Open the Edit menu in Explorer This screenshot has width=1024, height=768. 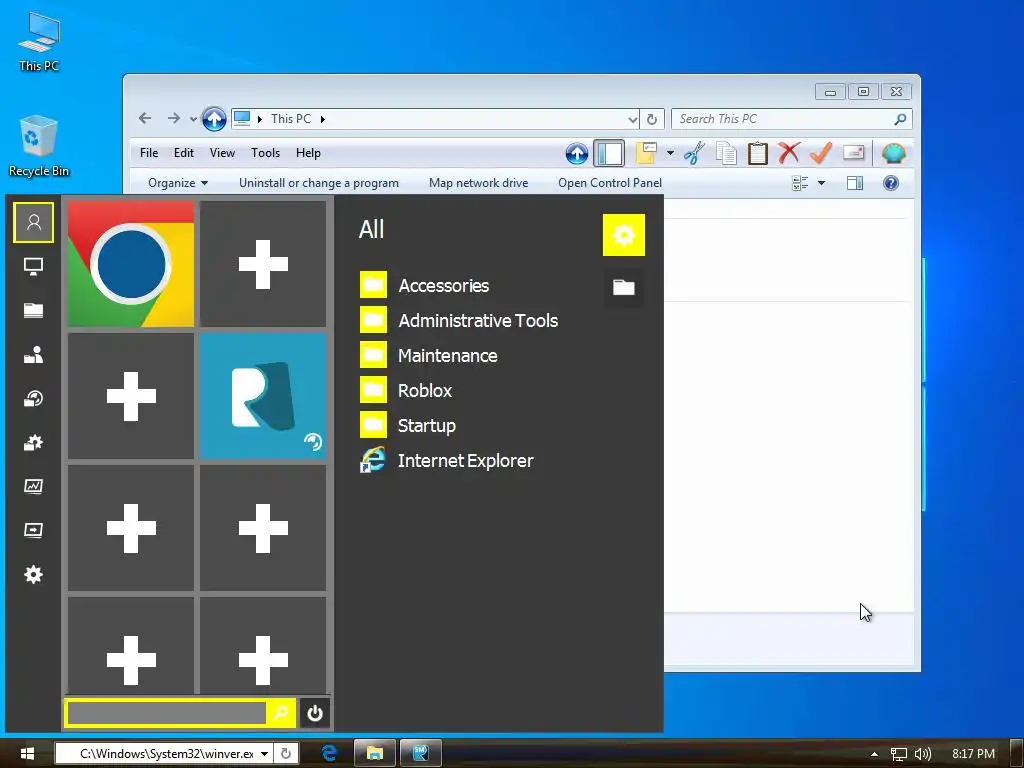click(184, 153)
